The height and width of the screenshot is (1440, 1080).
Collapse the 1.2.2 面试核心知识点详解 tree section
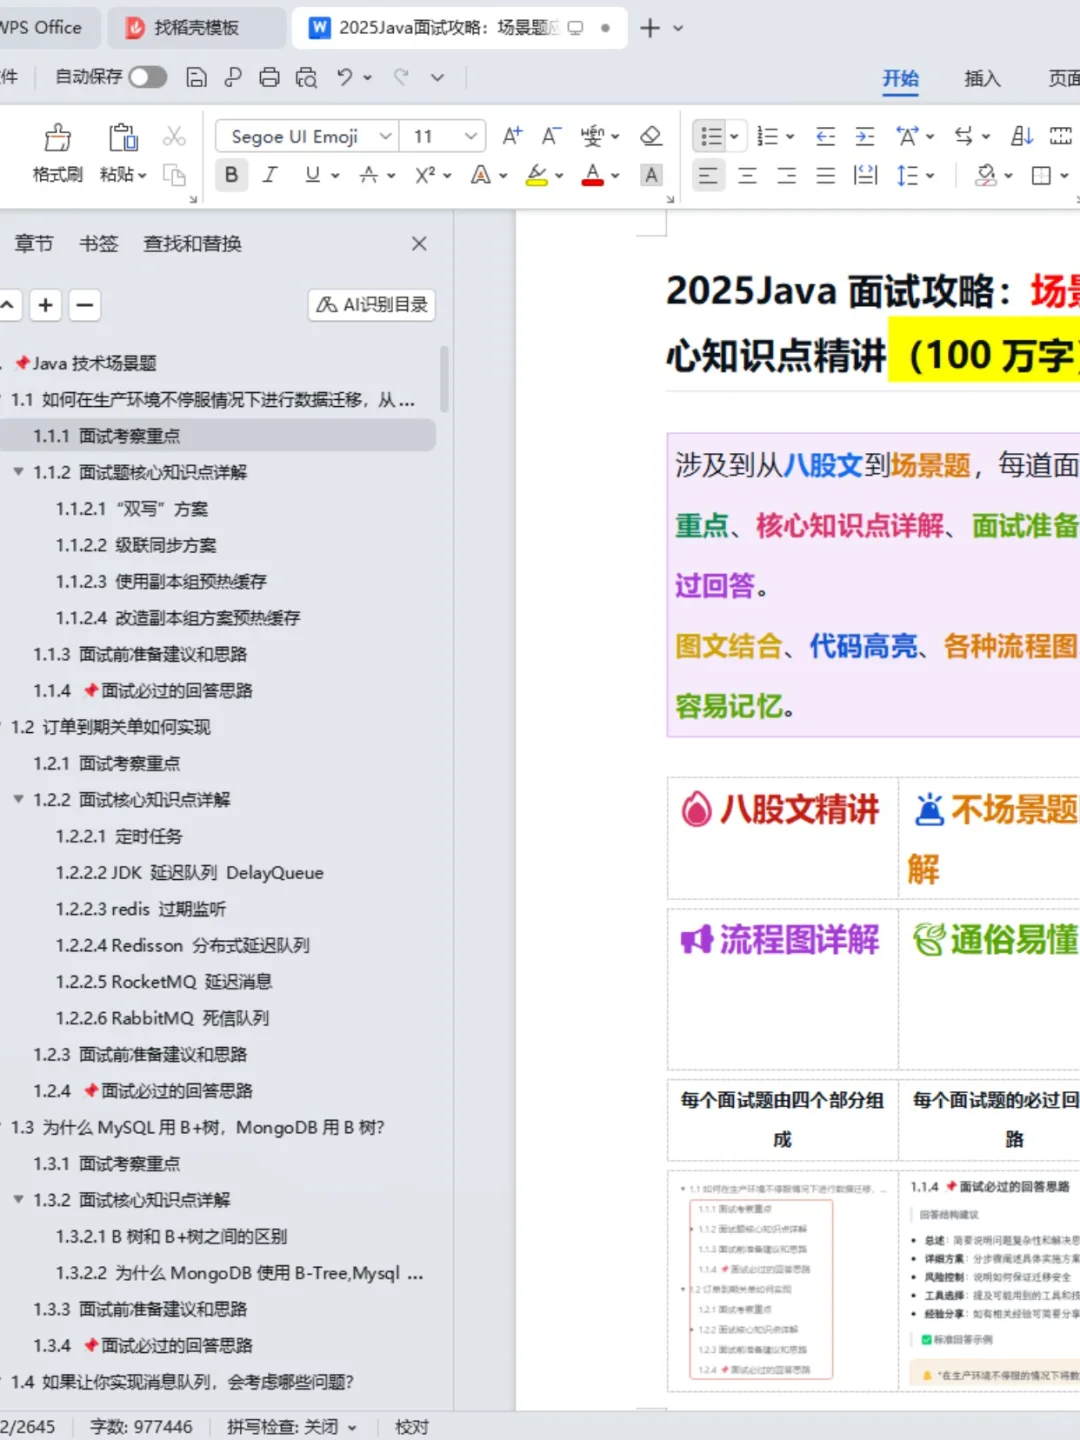pos(18,799)
